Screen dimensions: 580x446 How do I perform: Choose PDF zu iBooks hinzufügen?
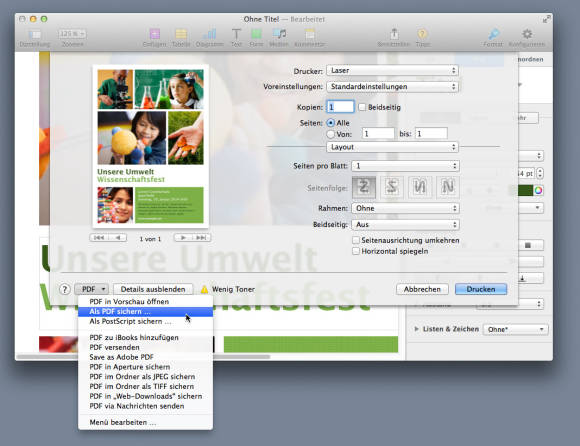(x=145, y=337)
